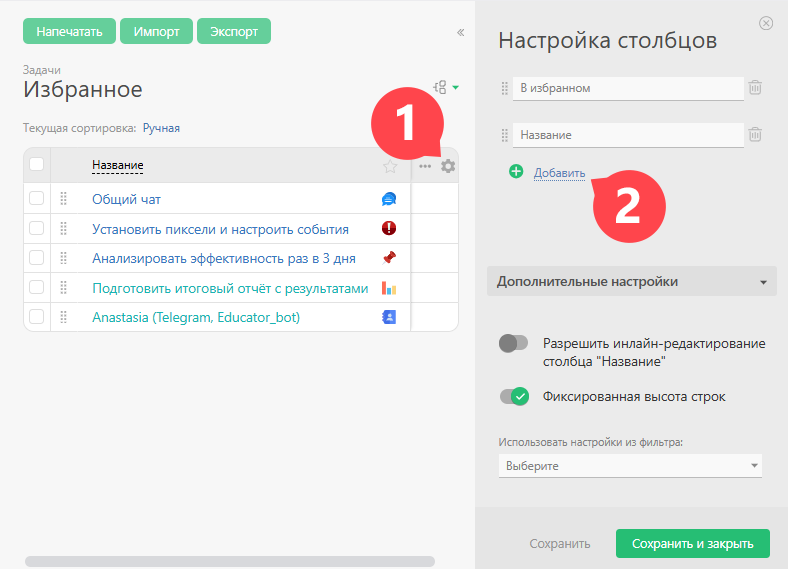Open Подготовить итоговый отчёт с результатами
The image size is (788, 569).
(230, 289)
